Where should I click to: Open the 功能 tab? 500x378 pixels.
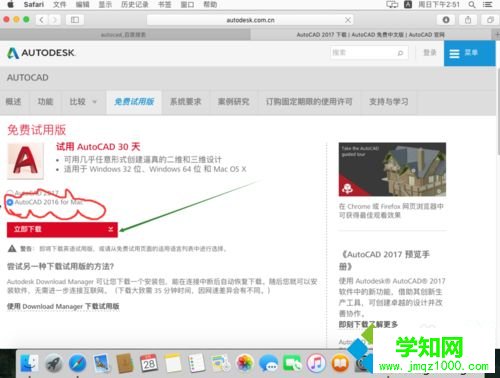click(x=45, y=102)
